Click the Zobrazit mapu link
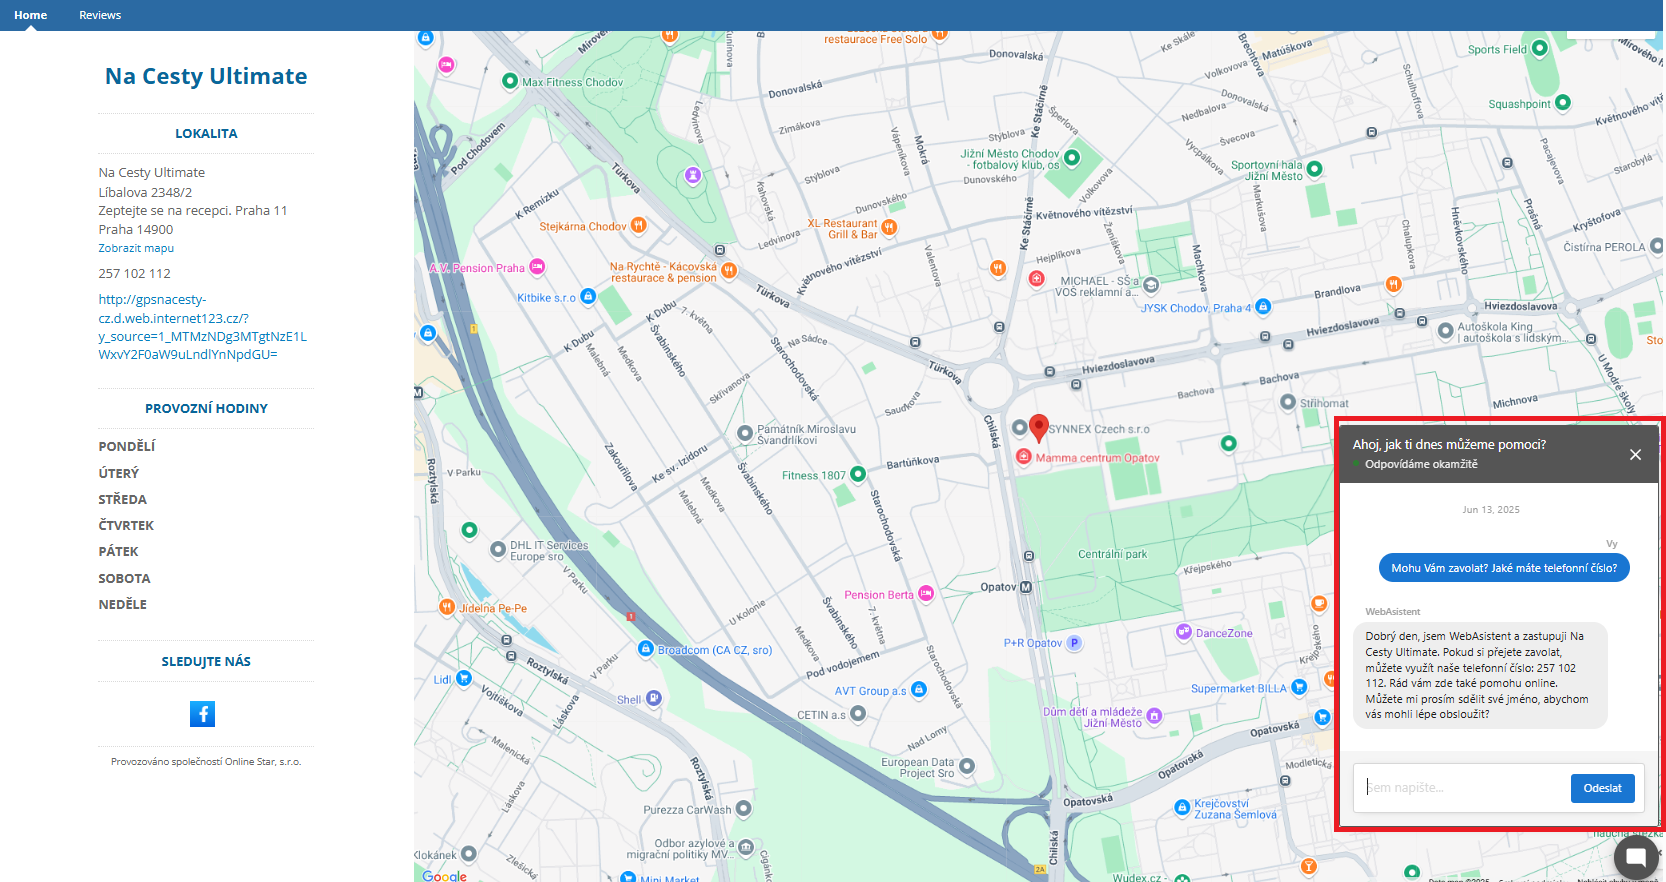The image size is (1666, 882). point(136,248)
